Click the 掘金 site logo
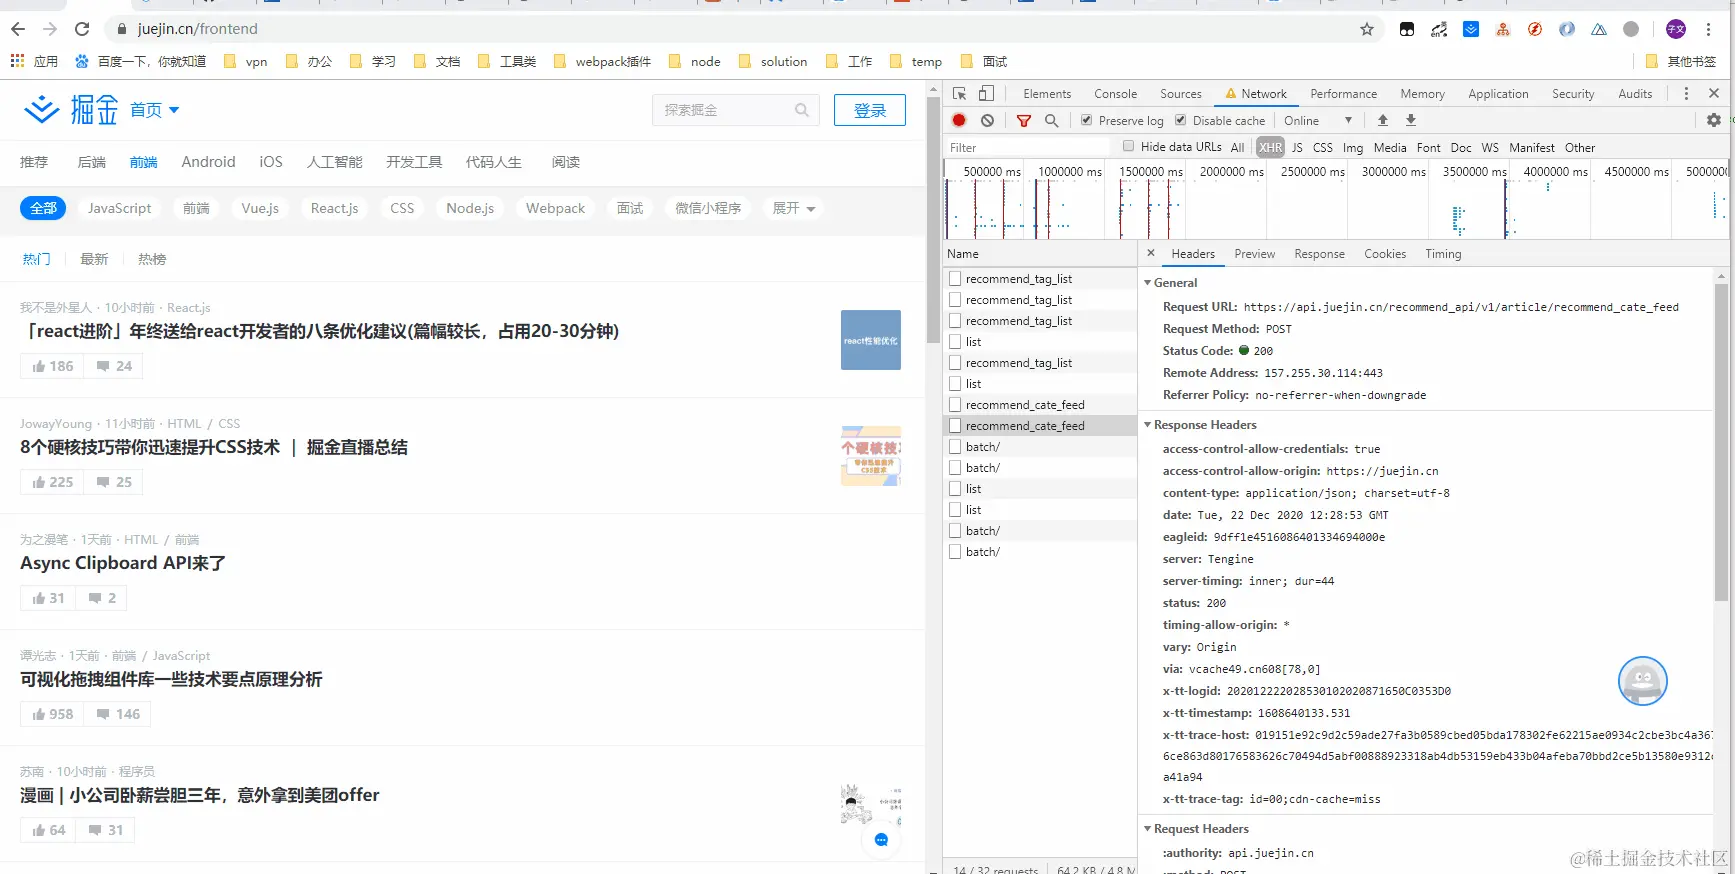 click(x=71, y=109)
